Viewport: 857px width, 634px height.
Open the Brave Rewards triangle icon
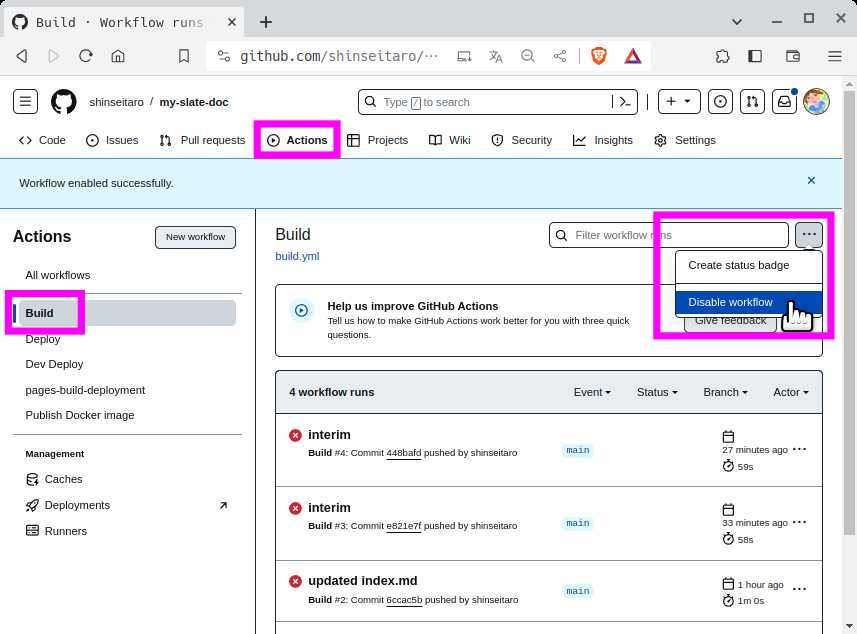[632, 56]
